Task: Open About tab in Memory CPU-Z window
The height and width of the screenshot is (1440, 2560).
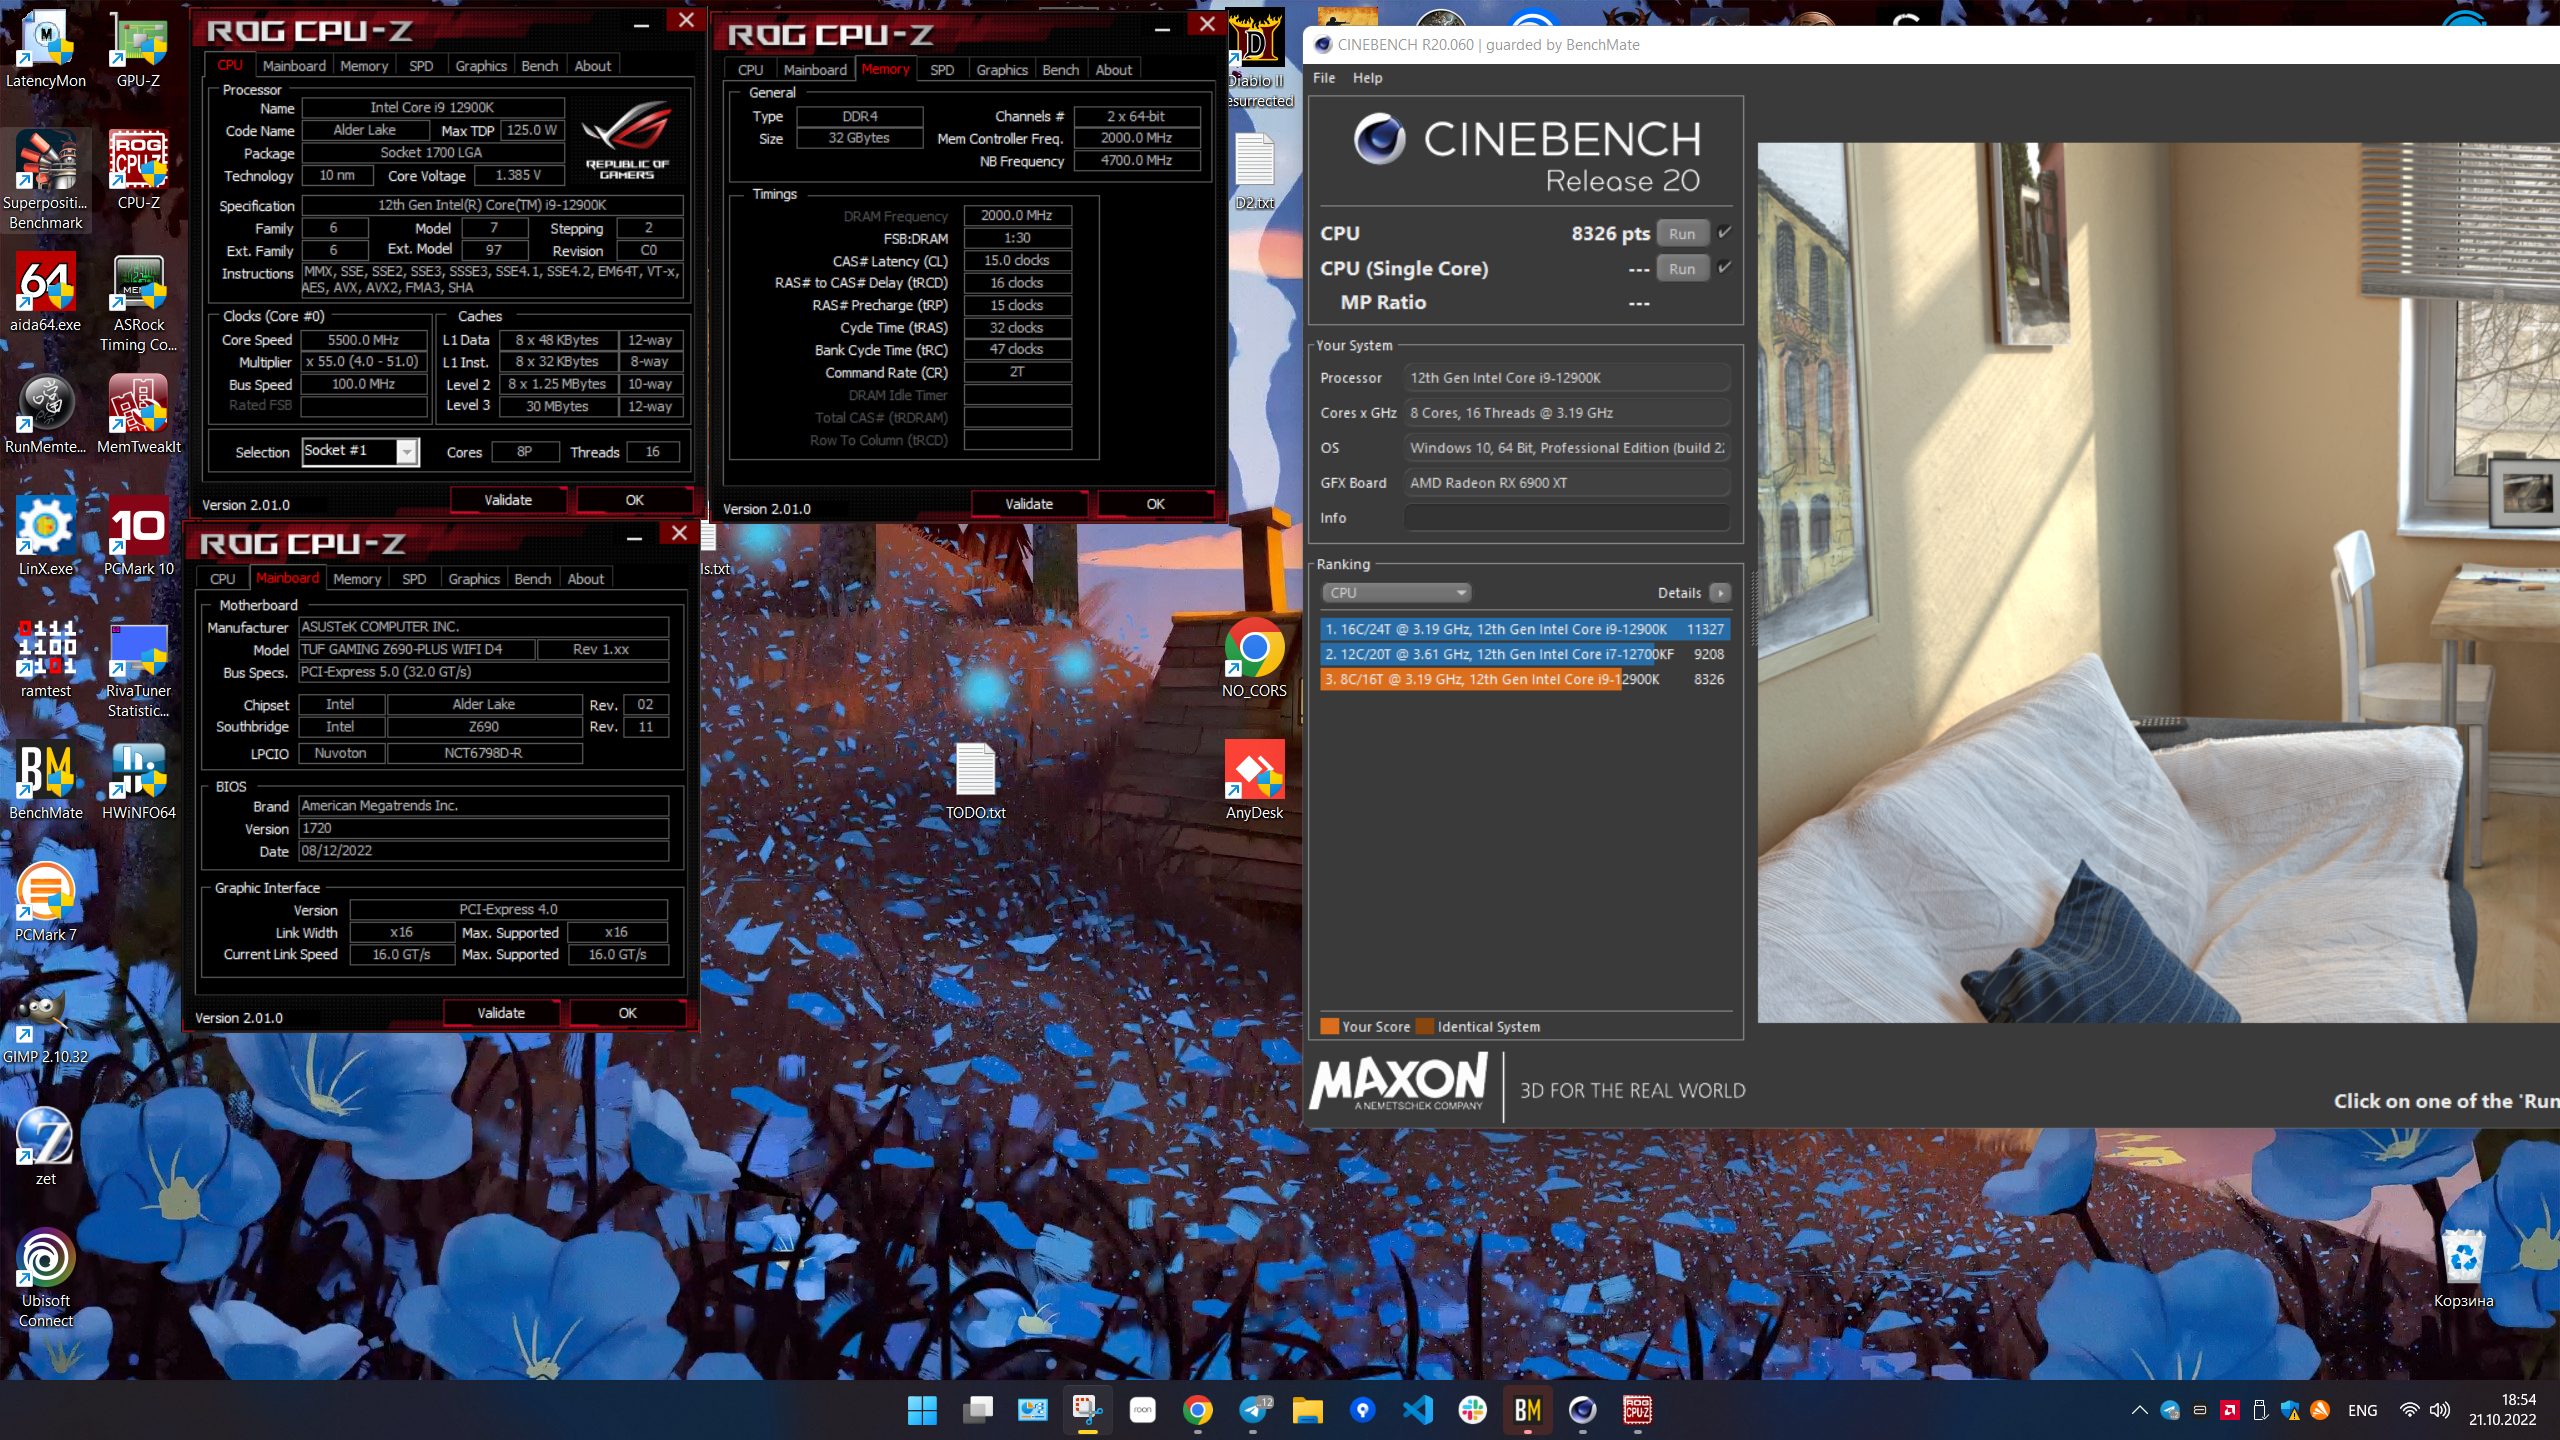Action: pos(1113,70)
